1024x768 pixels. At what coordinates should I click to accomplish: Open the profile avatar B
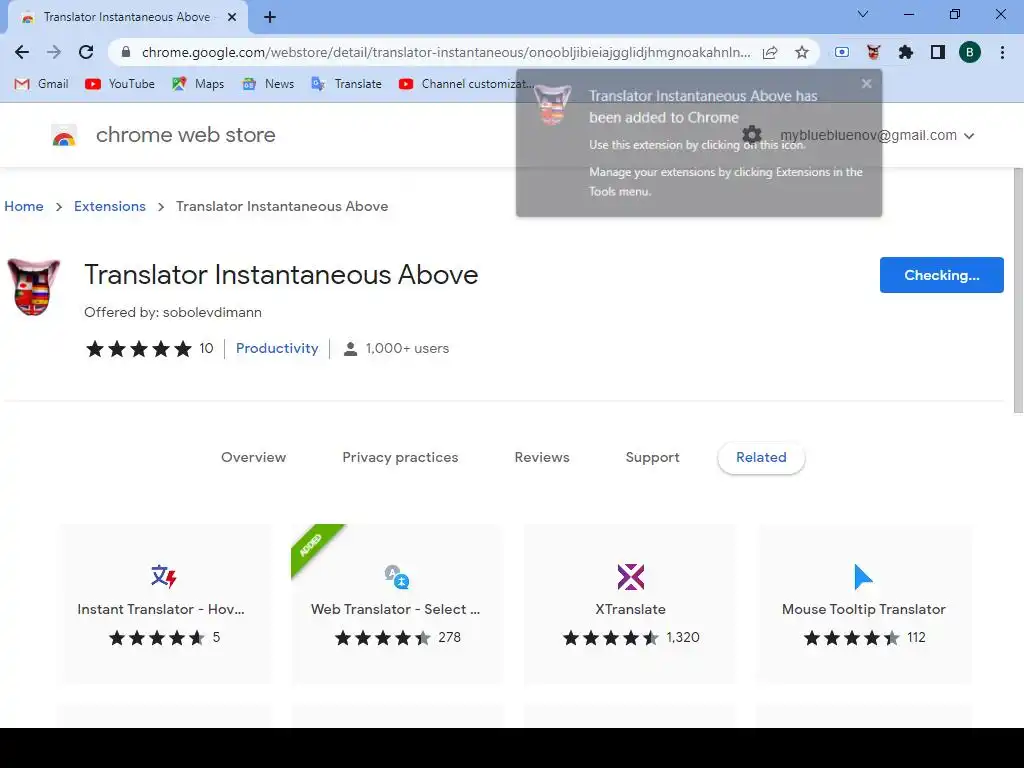(x=970, y=52)
